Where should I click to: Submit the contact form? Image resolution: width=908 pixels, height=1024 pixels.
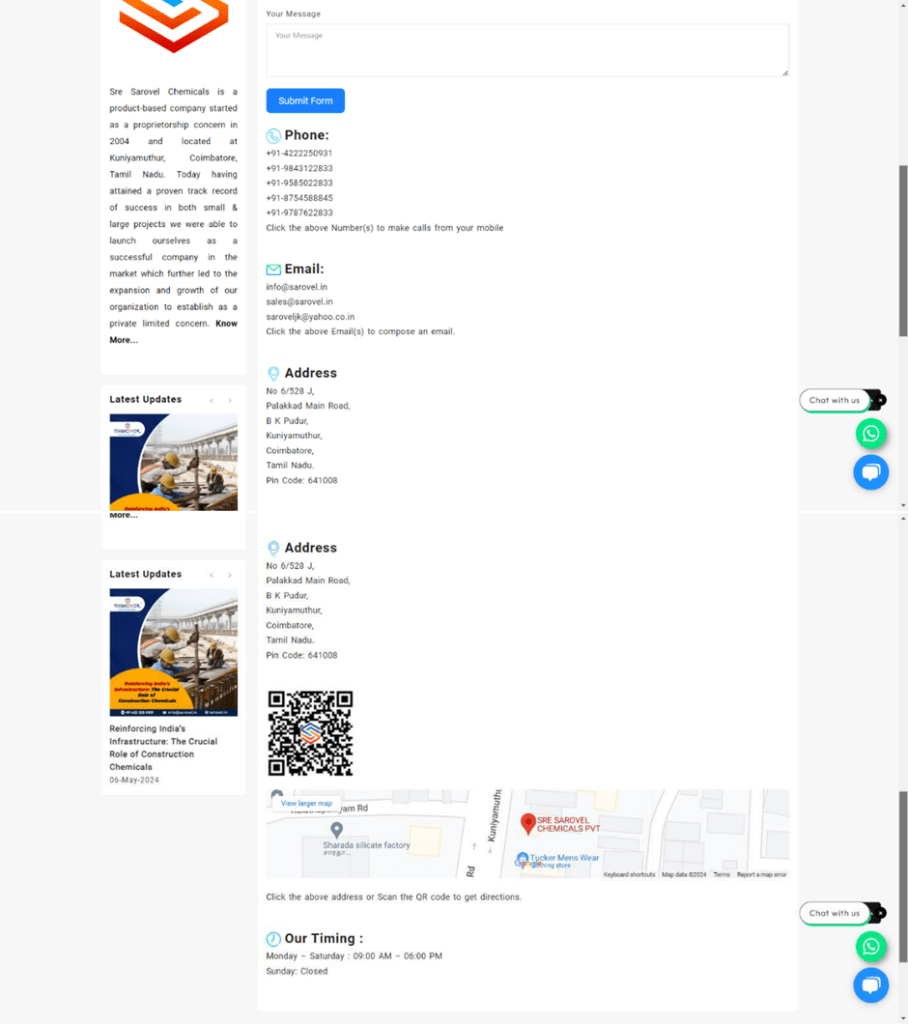point(305,101)
